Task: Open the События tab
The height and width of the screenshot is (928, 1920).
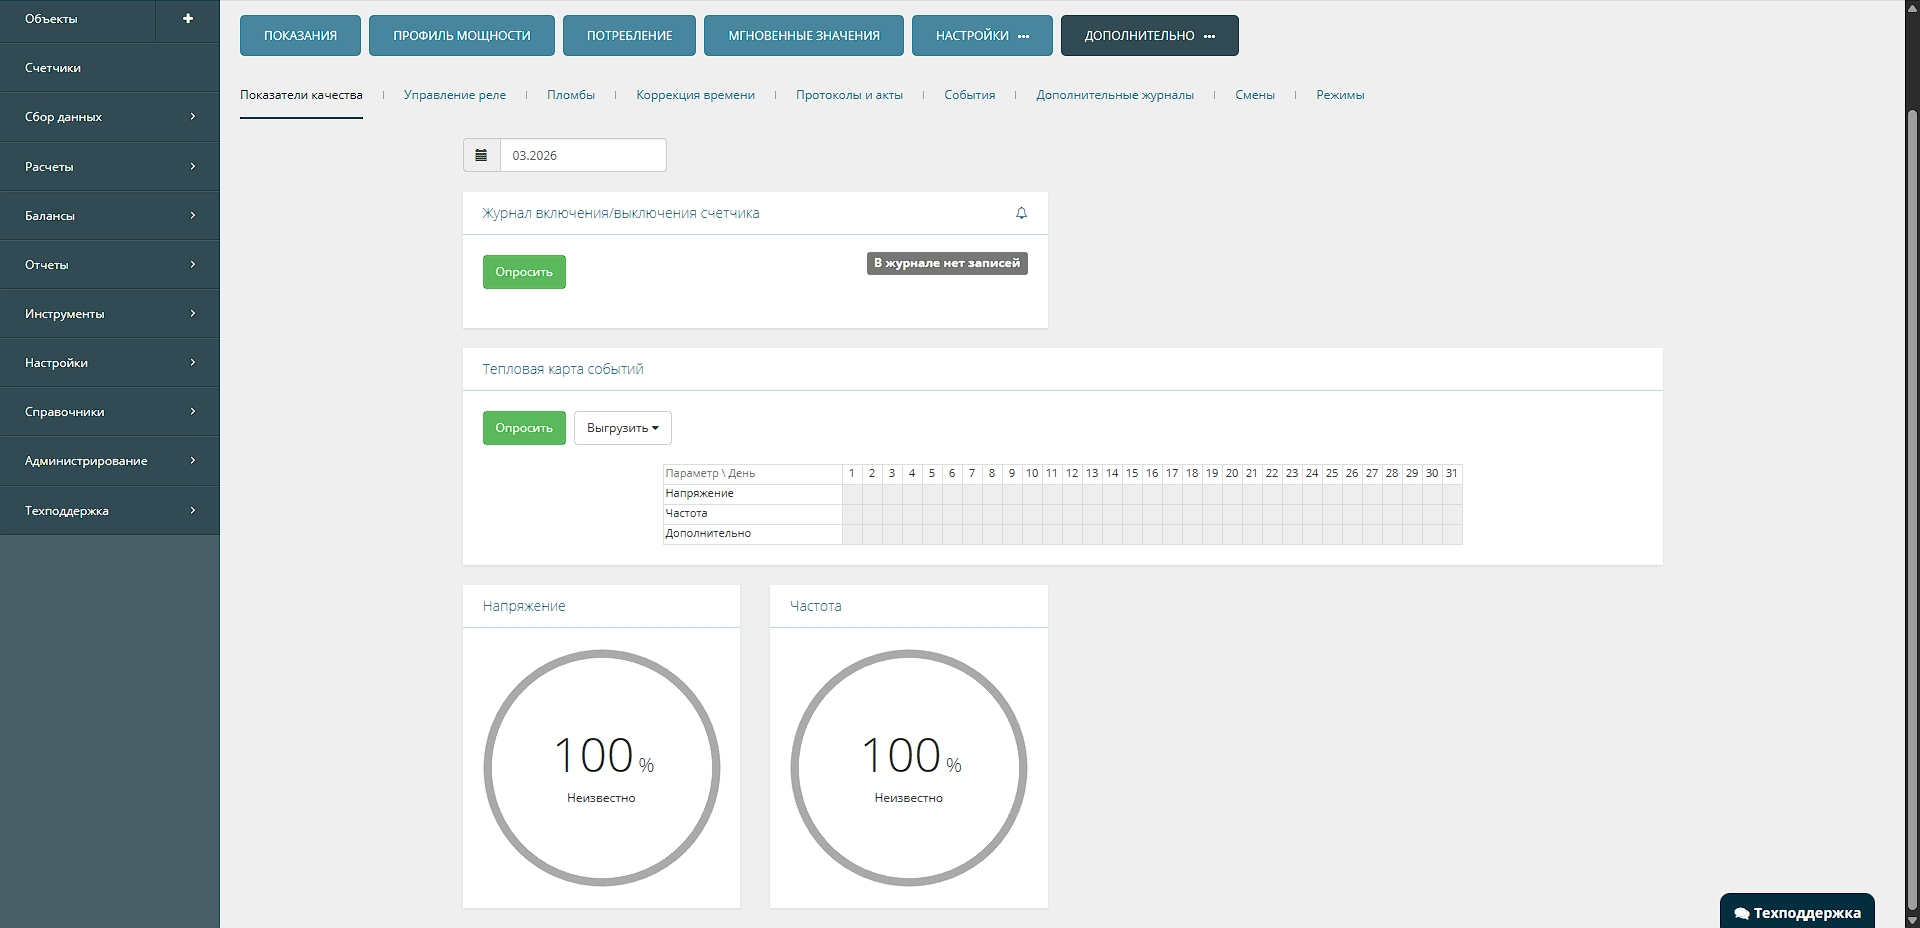Action: click(x=969, y=95)
